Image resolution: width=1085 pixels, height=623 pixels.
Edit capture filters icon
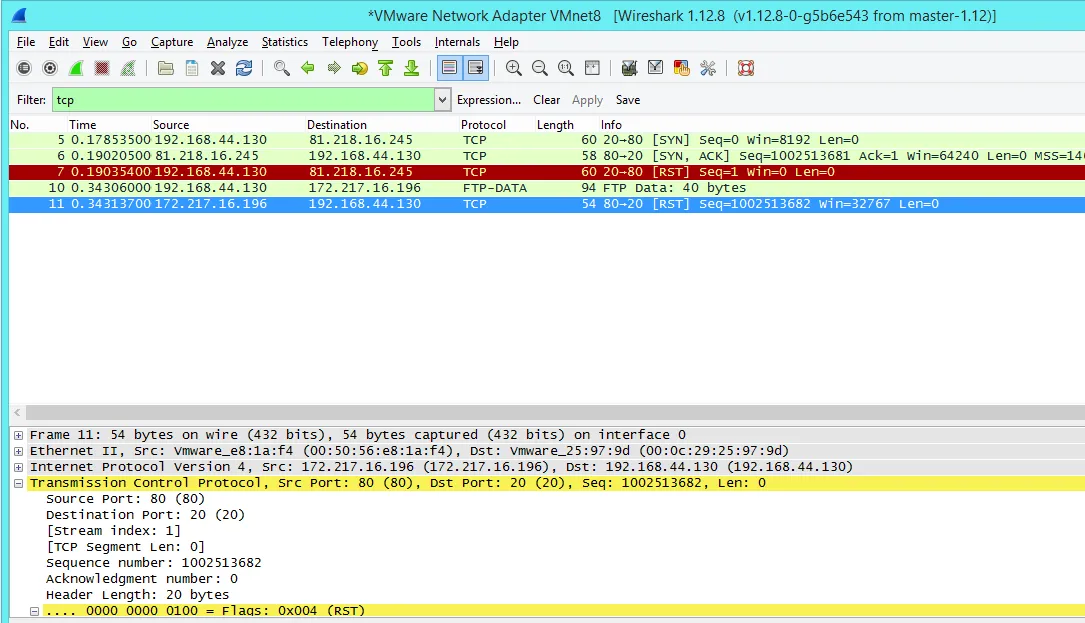click(629, 68)
